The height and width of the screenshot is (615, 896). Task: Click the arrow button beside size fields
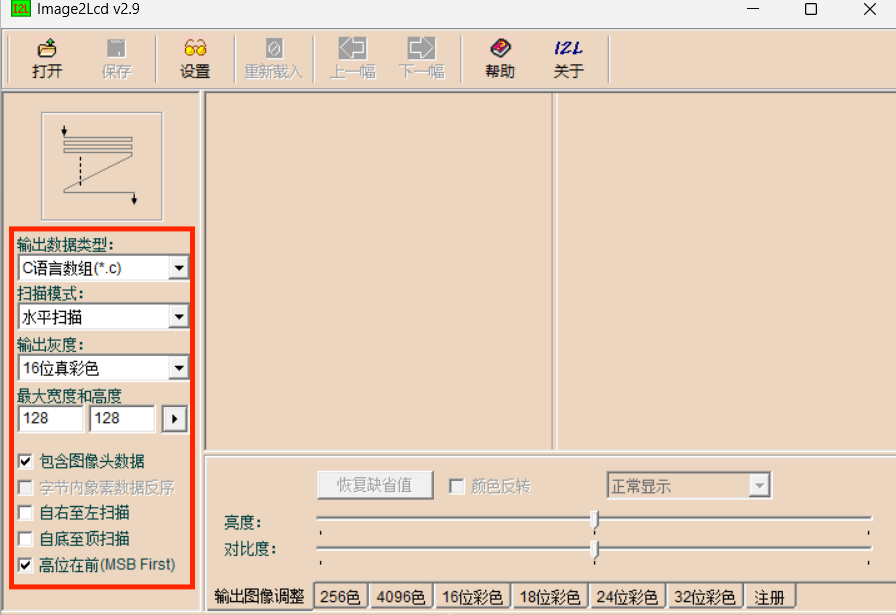tap(175, 419)
